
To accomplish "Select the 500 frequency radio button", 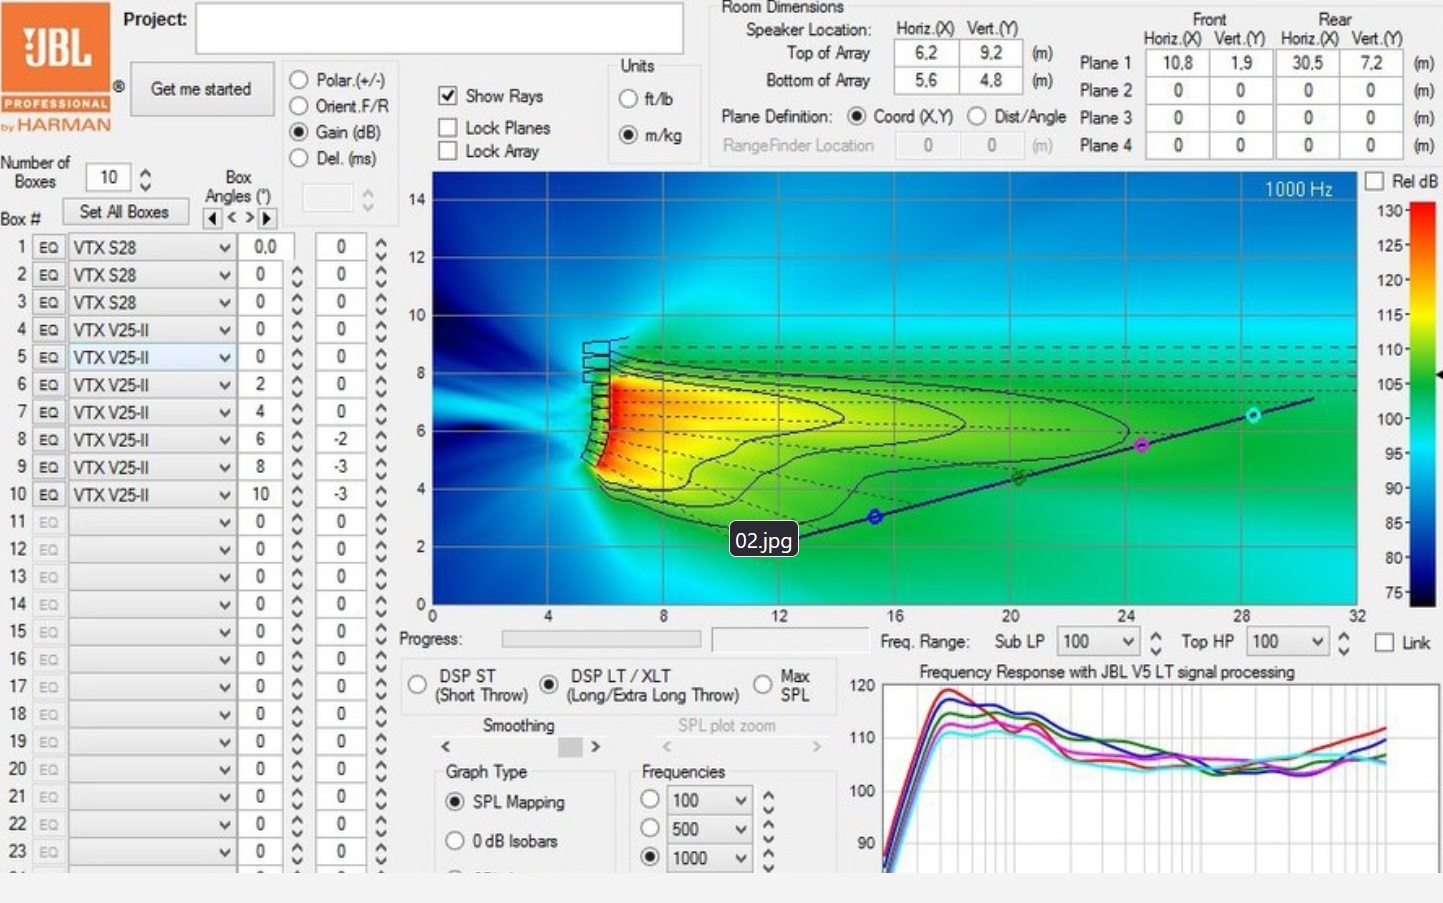I will [x=650, y=829].
